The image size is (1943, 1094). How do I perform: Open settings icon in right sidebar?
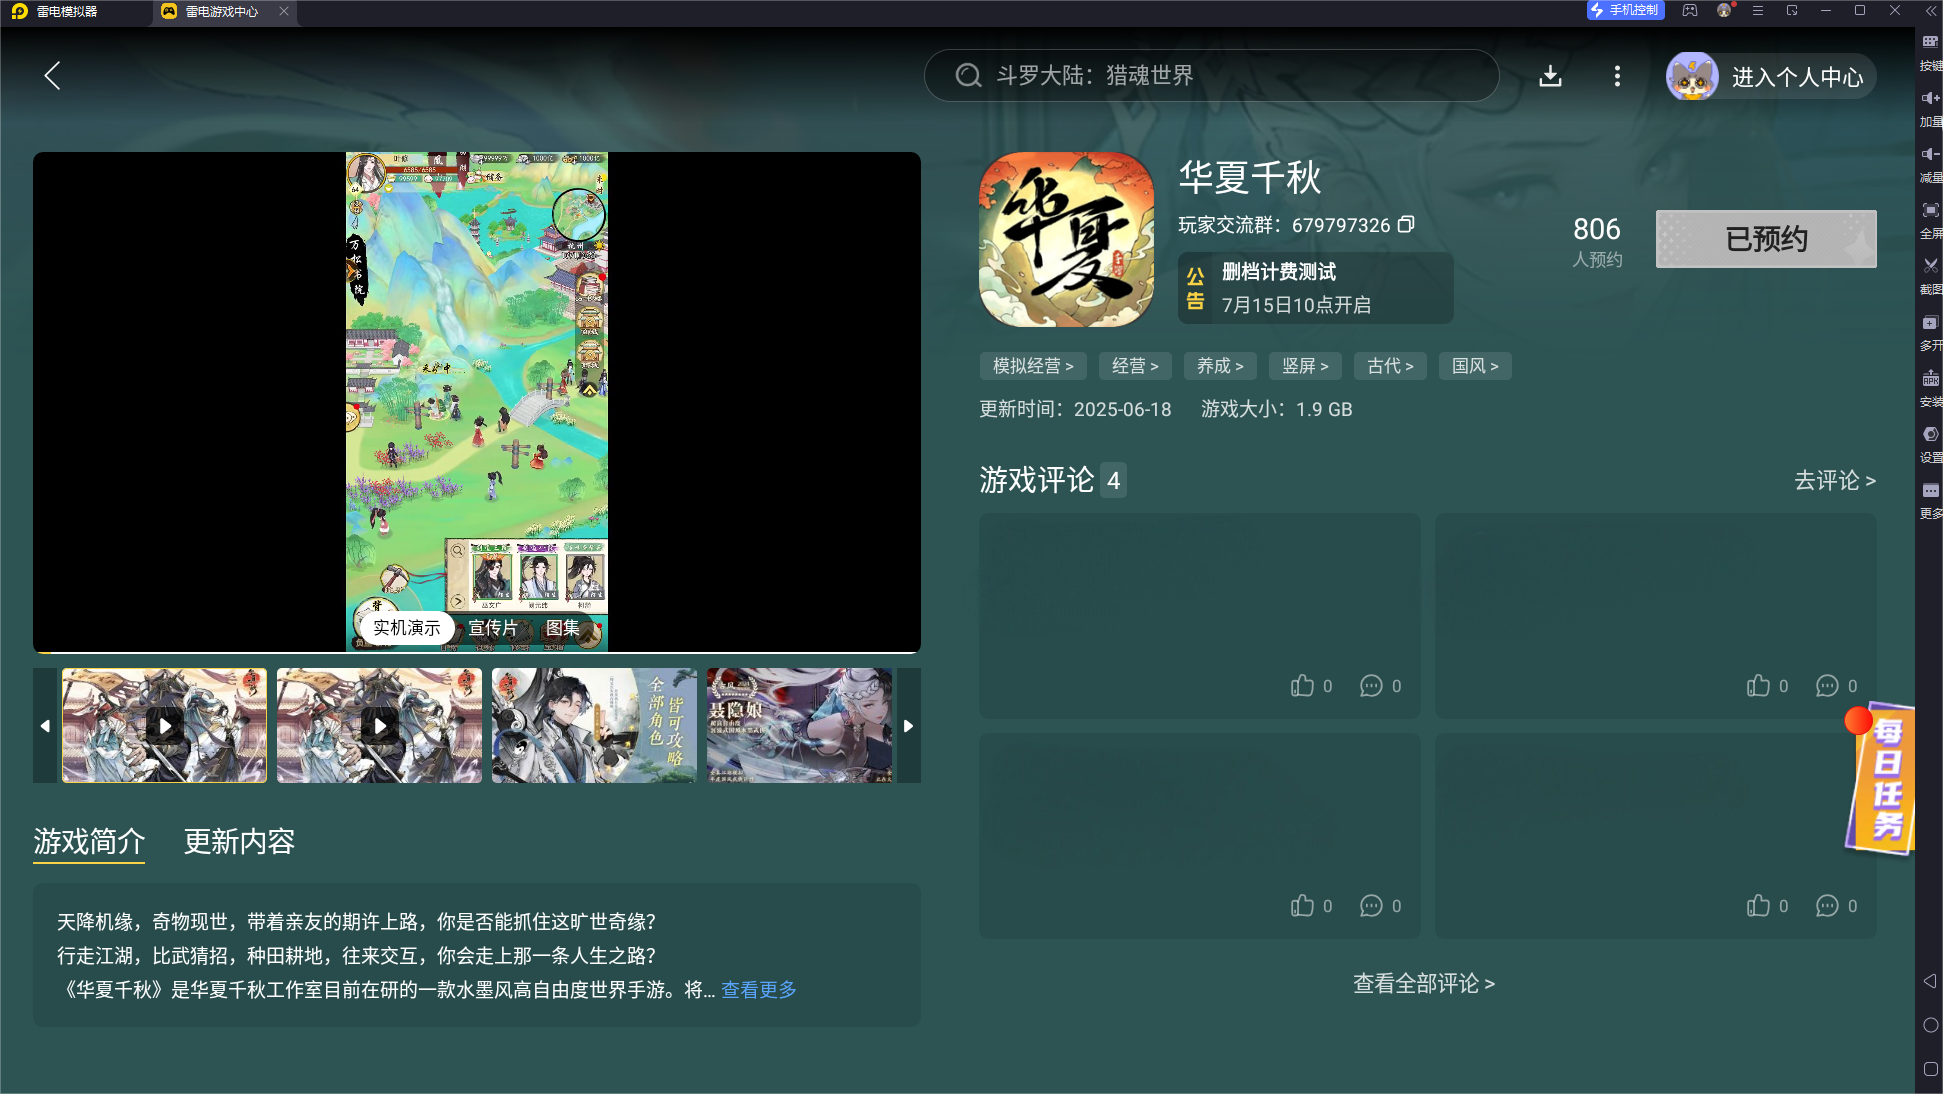click(x=1930, y=434)
